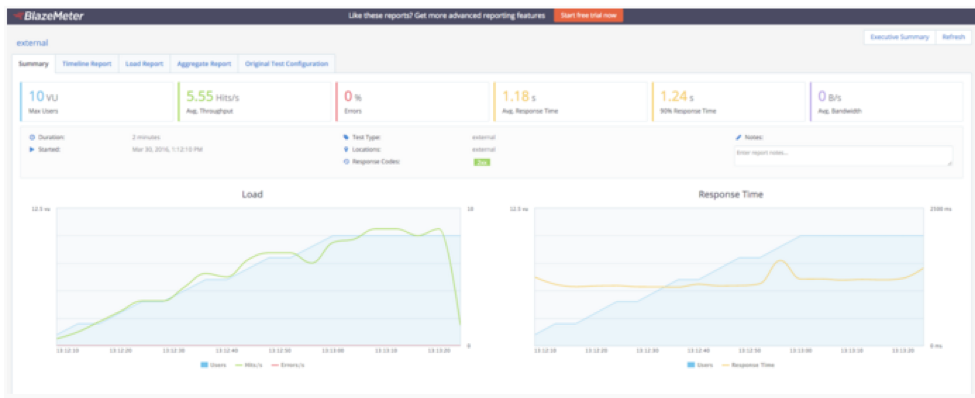Click the 'Mar 30, 2016' started timestamp

pos(168,149)
